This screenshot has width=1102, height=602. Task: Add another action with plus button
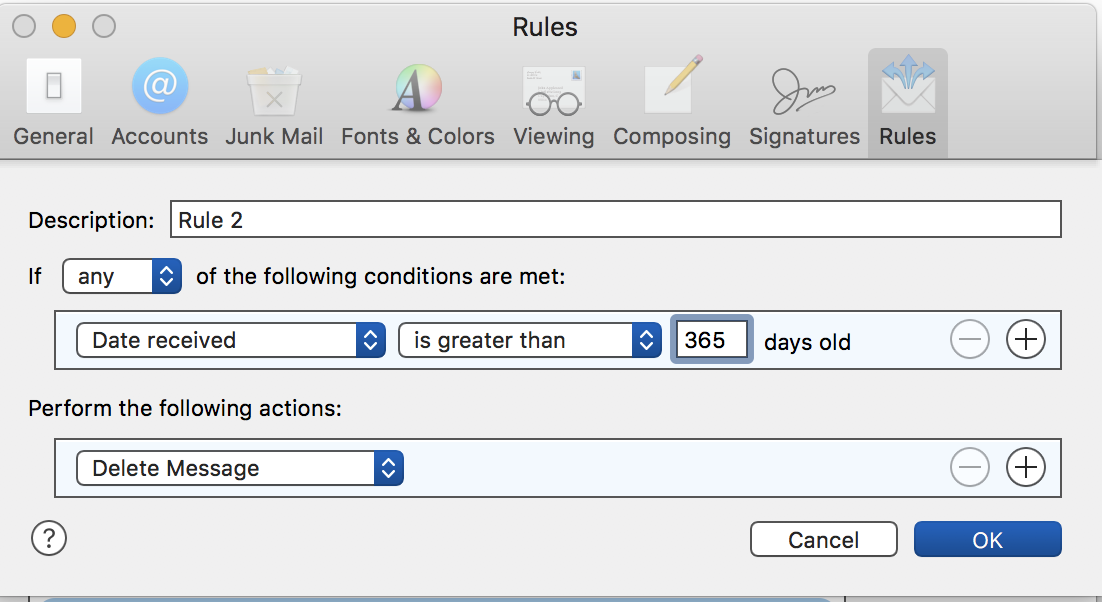1025,467
